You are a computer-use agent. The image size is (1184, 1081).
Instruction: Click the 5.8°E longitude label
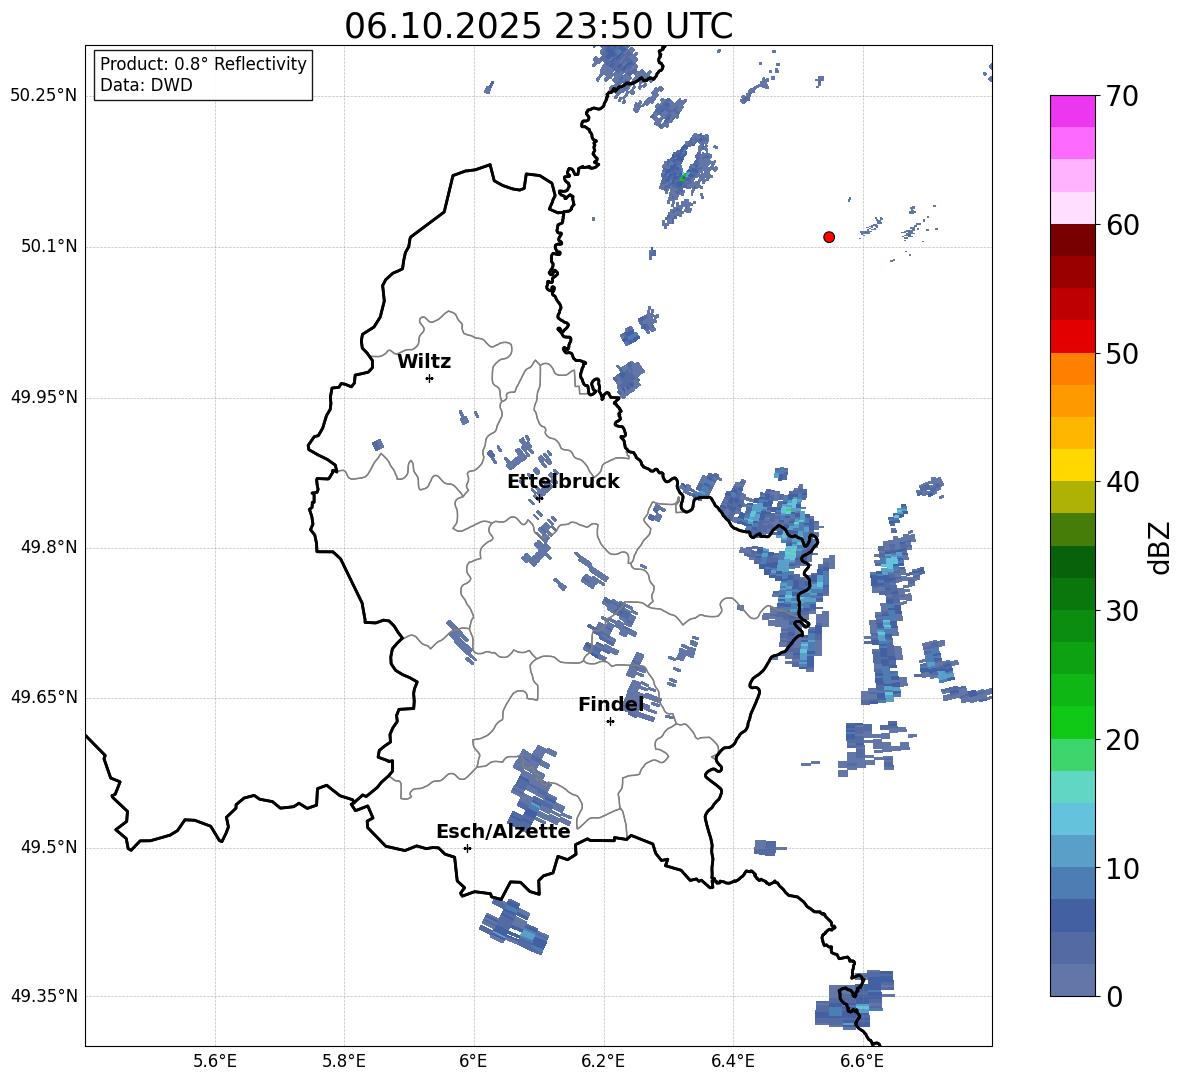click(x=344, y=1061)
